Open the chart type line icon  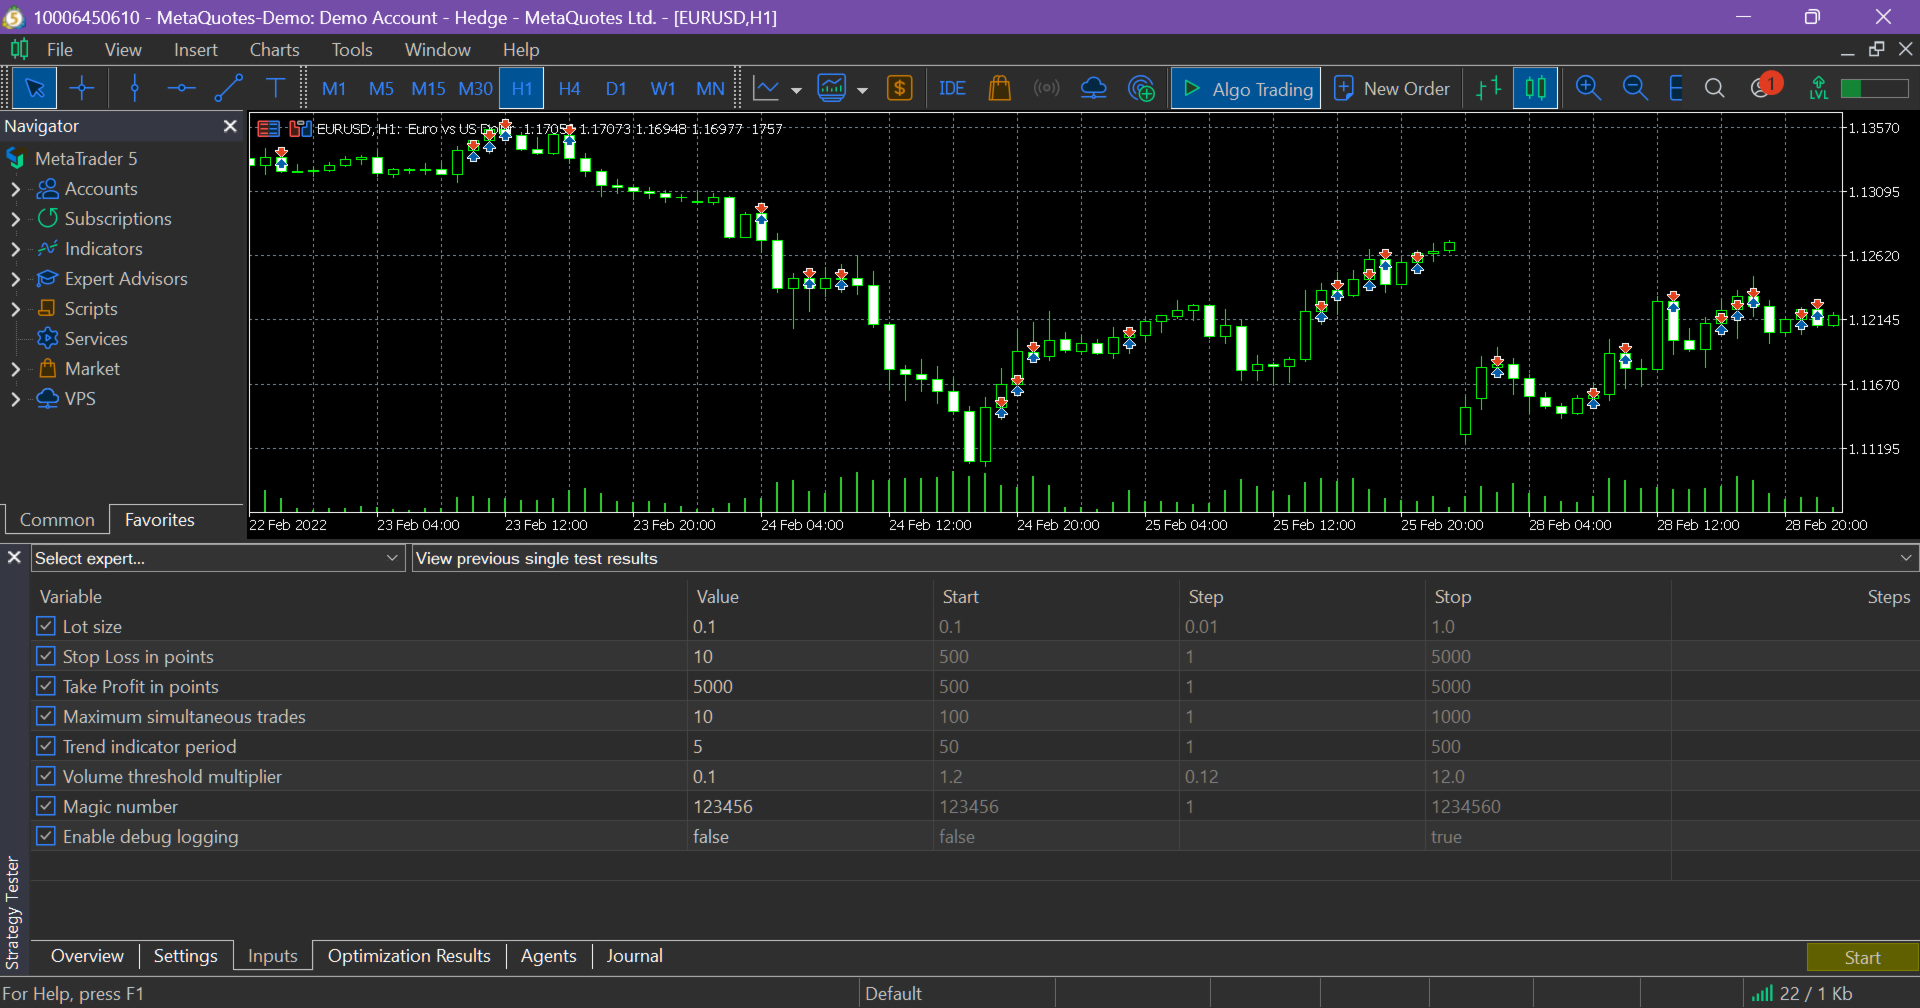point(766,89)
